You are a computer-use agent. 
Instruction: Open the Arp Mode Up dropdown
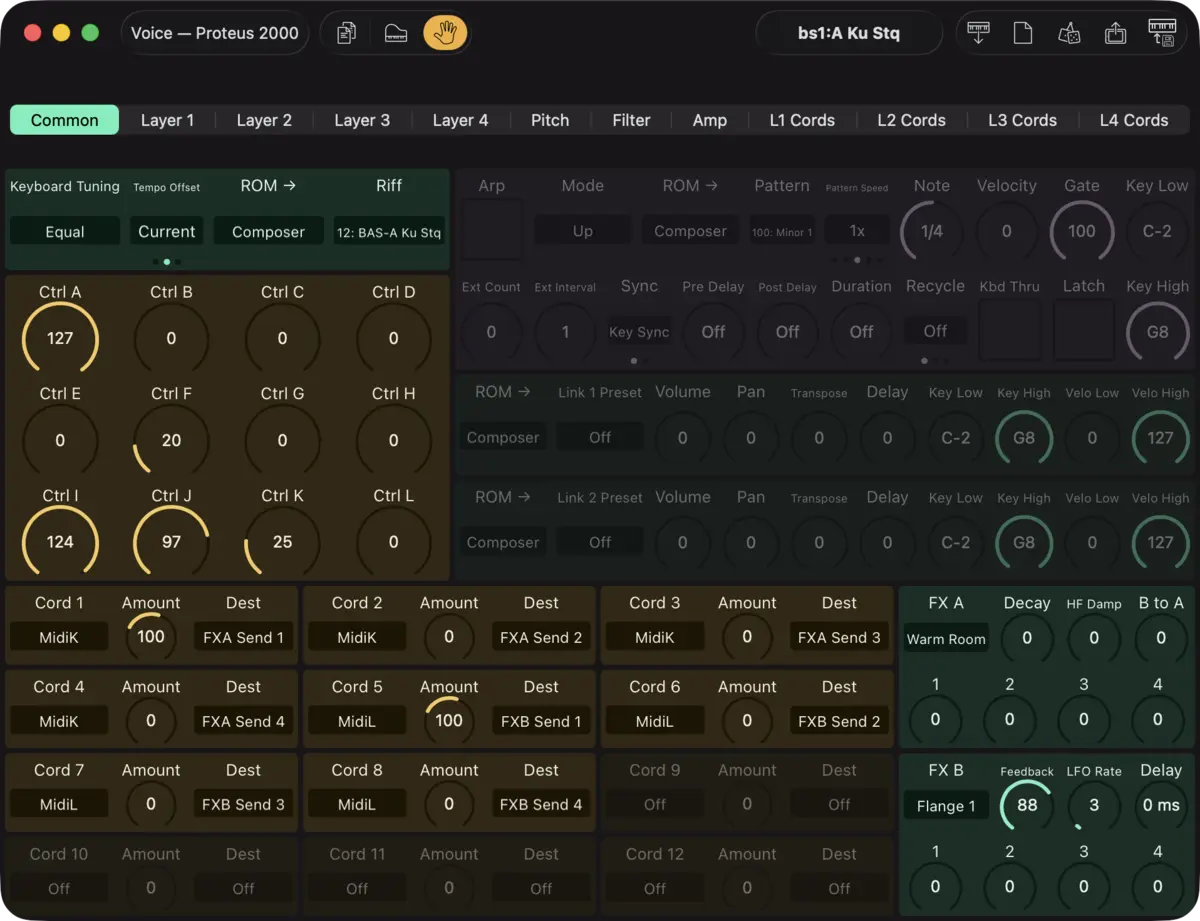click(x=583, y=230)
